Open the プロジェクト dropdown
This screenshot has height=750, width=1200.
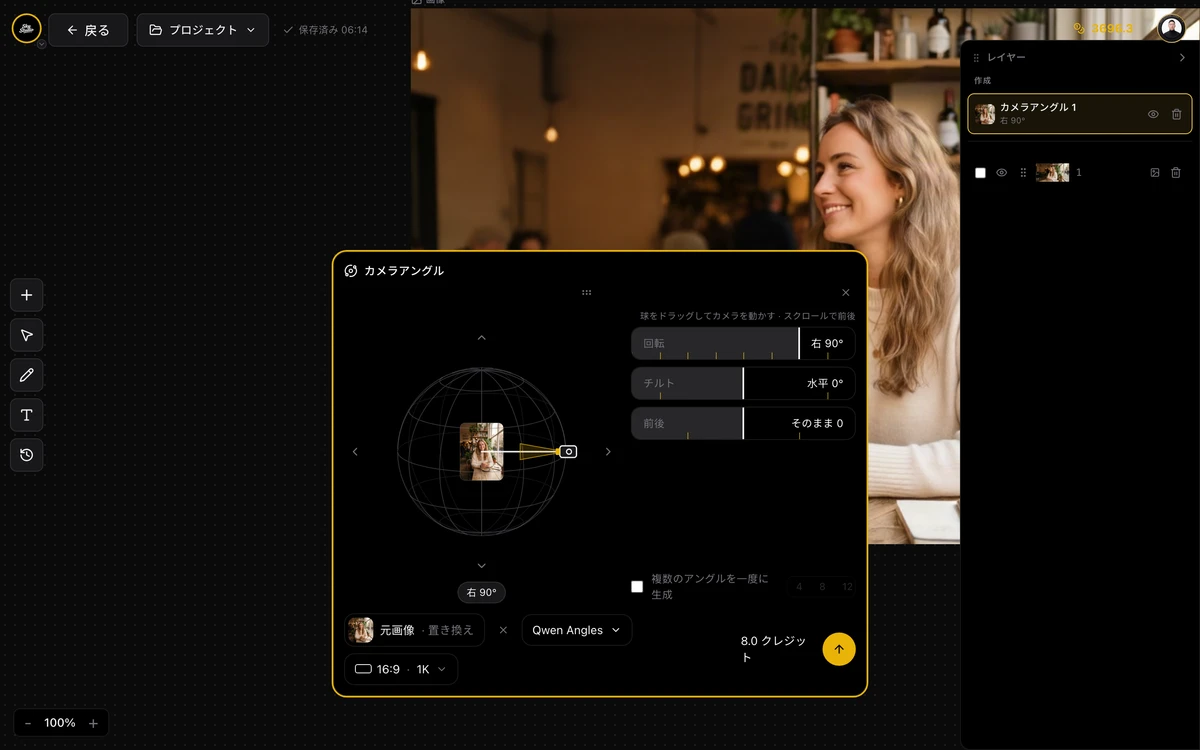(x=203, y=30)
